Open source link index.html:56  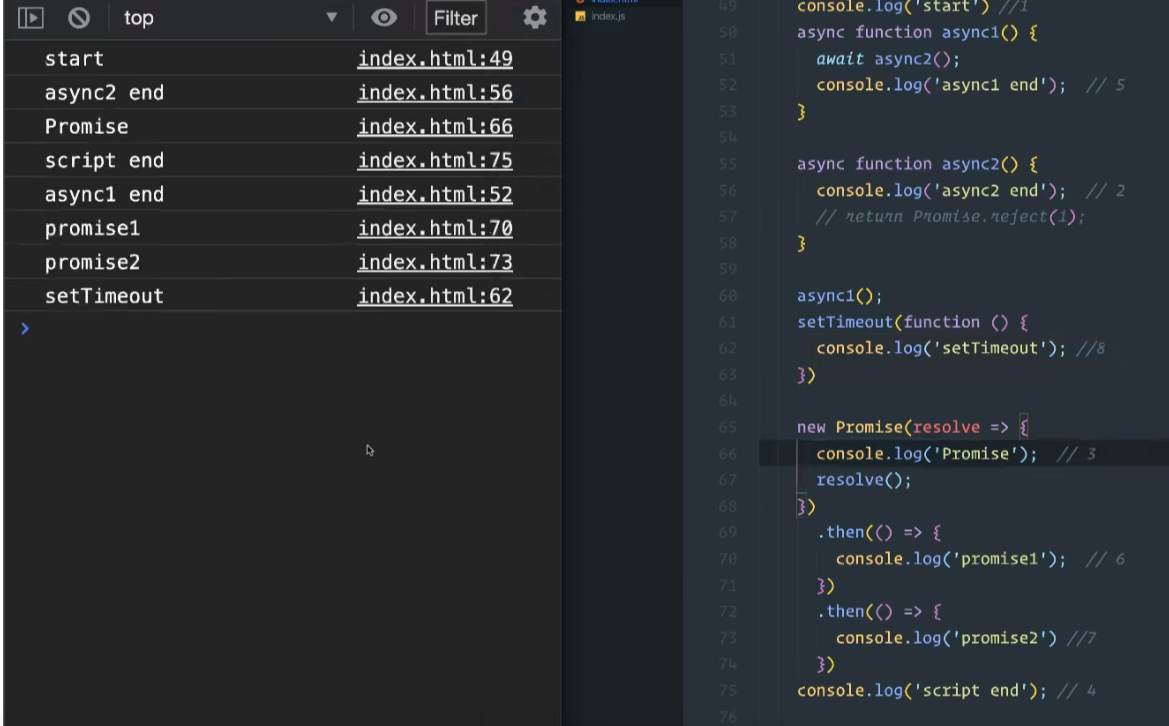pyautogui.click(x=435, y=93)
